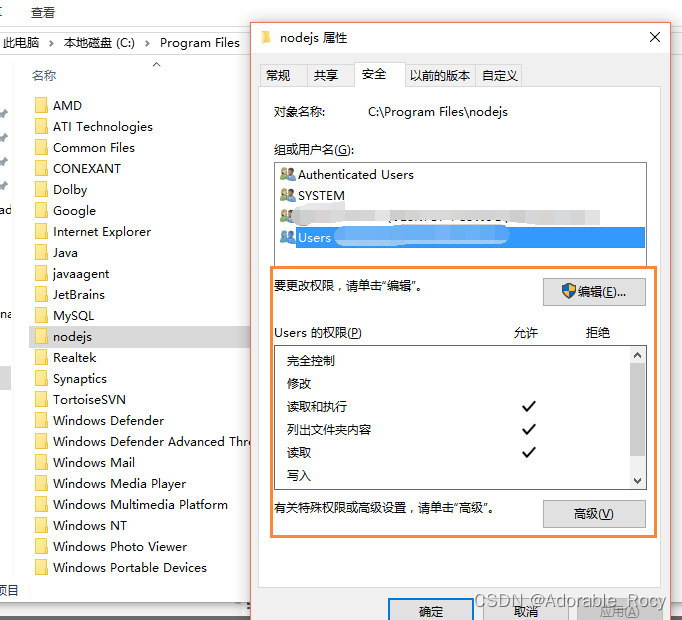Image resolution: width=682 pixels, height=620 pixels.
Task: Close the nodejs properties dialog
Action: point(655,37)
